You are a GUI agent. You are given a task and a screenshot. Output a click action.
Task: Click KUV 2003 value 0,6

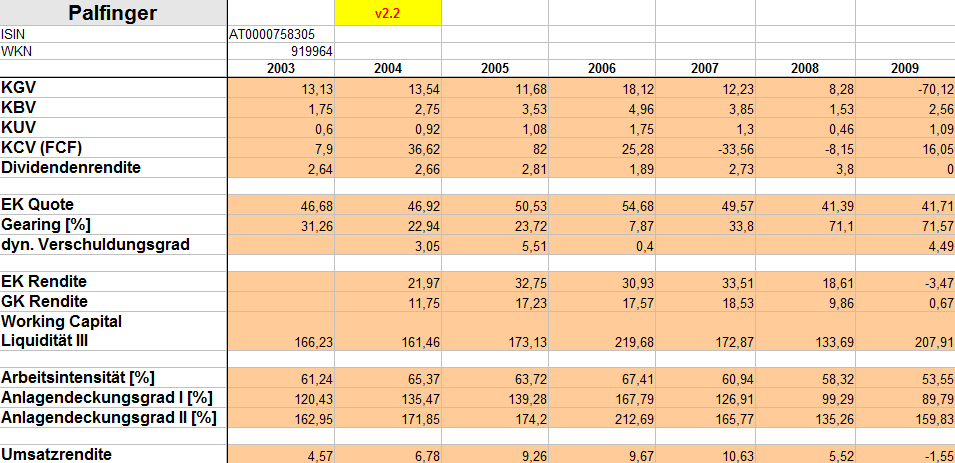click(281, 129)
